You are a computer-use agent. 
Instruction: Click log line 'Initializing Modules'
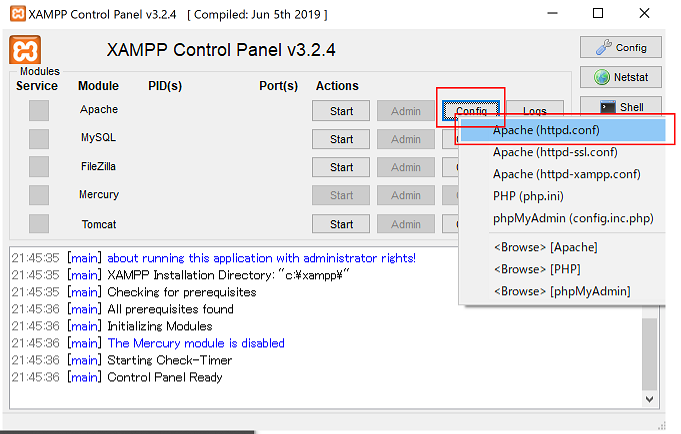point(160,326)
